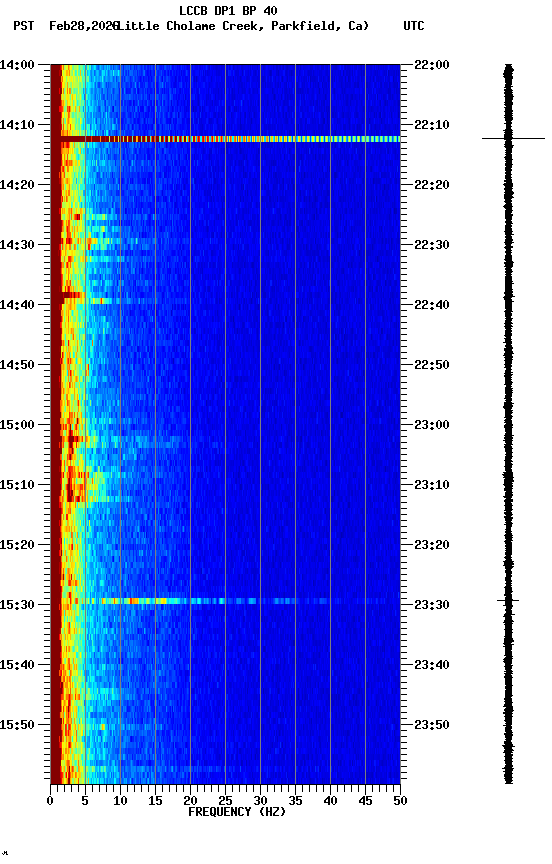Screen dimensions: 552x864
Task: Click the 22:10 UTC time label
Action: [432, 125]
